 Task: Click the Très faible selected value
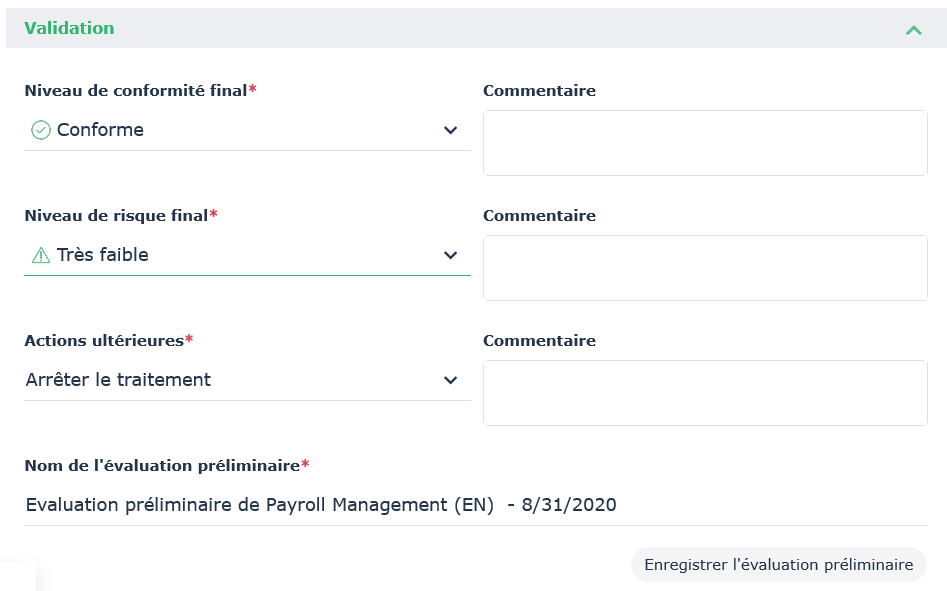tap(103, 255)
